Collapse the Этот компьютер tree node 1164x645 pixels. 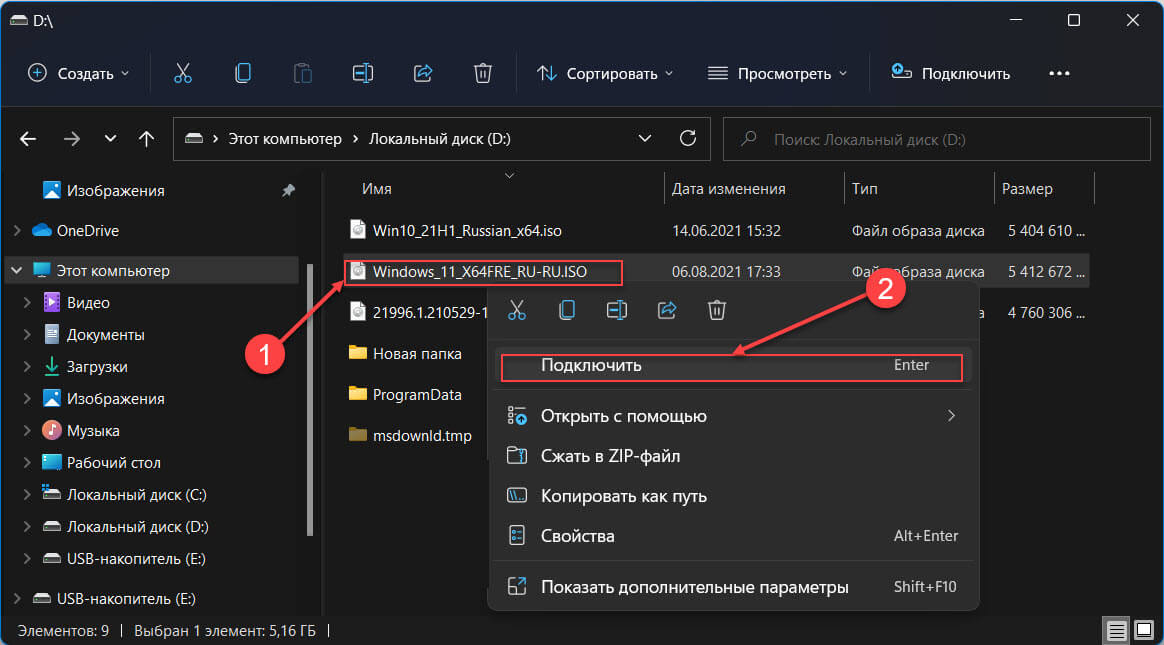17,271
